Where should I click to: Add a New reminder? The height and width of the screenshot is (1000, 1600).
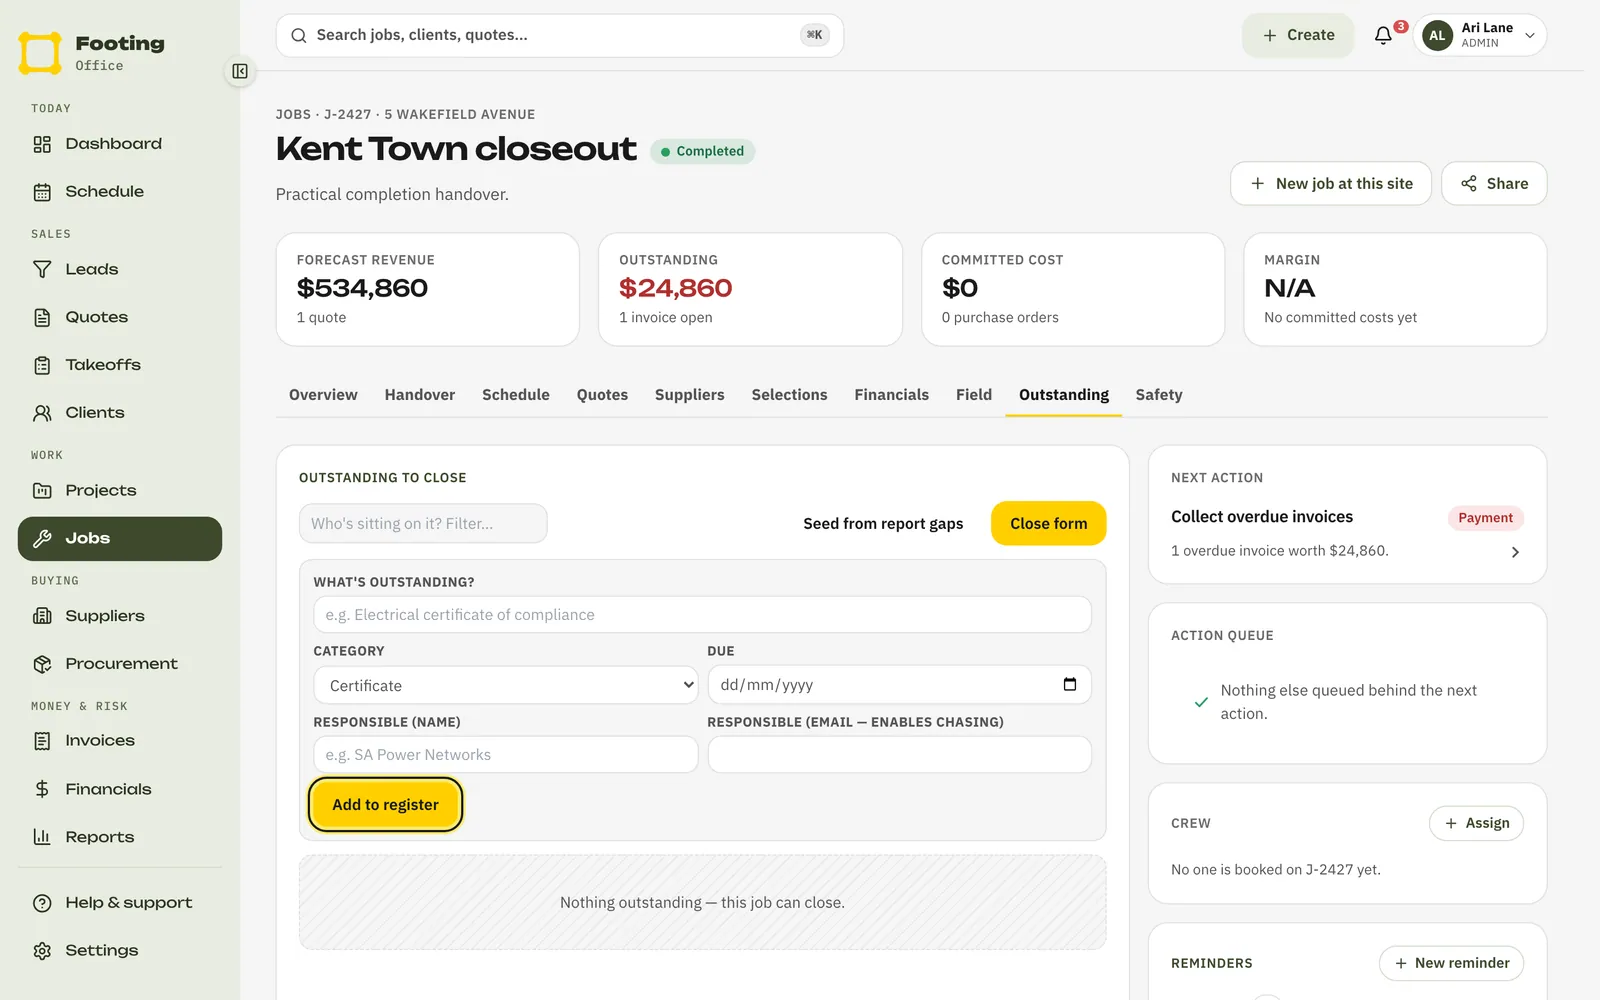coord(1452,963)
